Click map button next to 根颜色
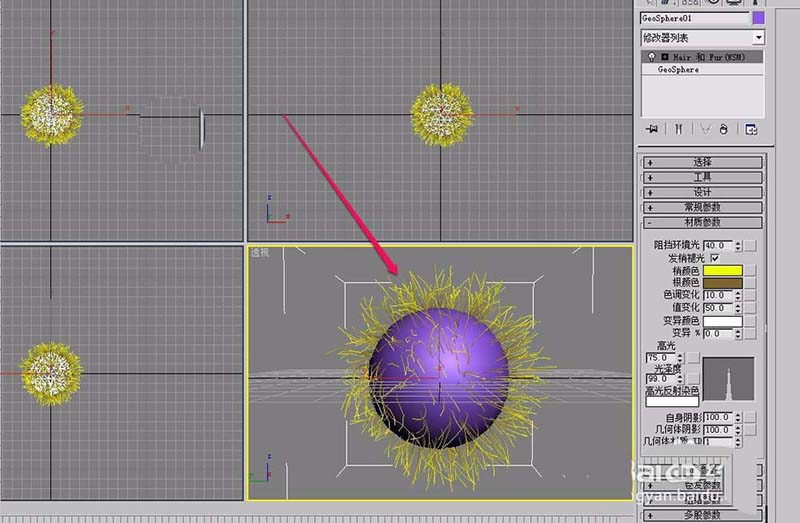Viewport: 800px width, 523px height. pyautogui.click(x=750, y=283)
